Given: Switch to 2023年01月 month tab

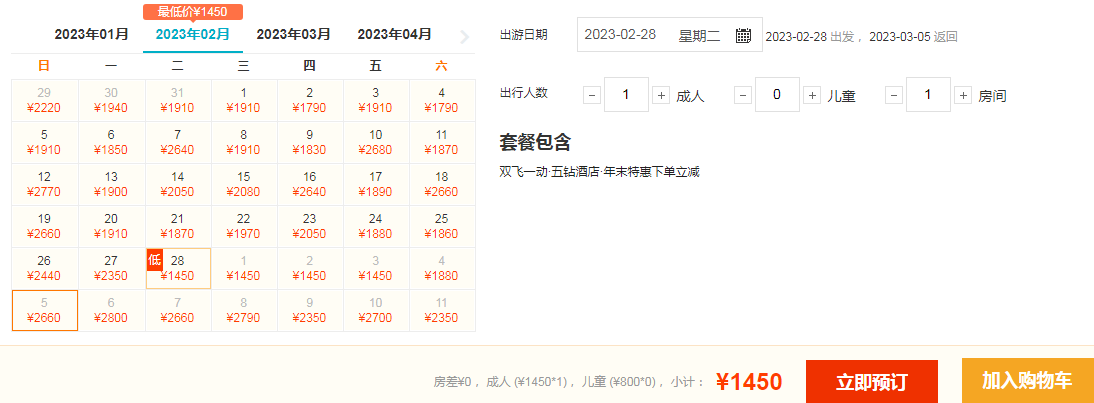Looking at the screenshot, I should pyautogui.click(x=92, y=34).
